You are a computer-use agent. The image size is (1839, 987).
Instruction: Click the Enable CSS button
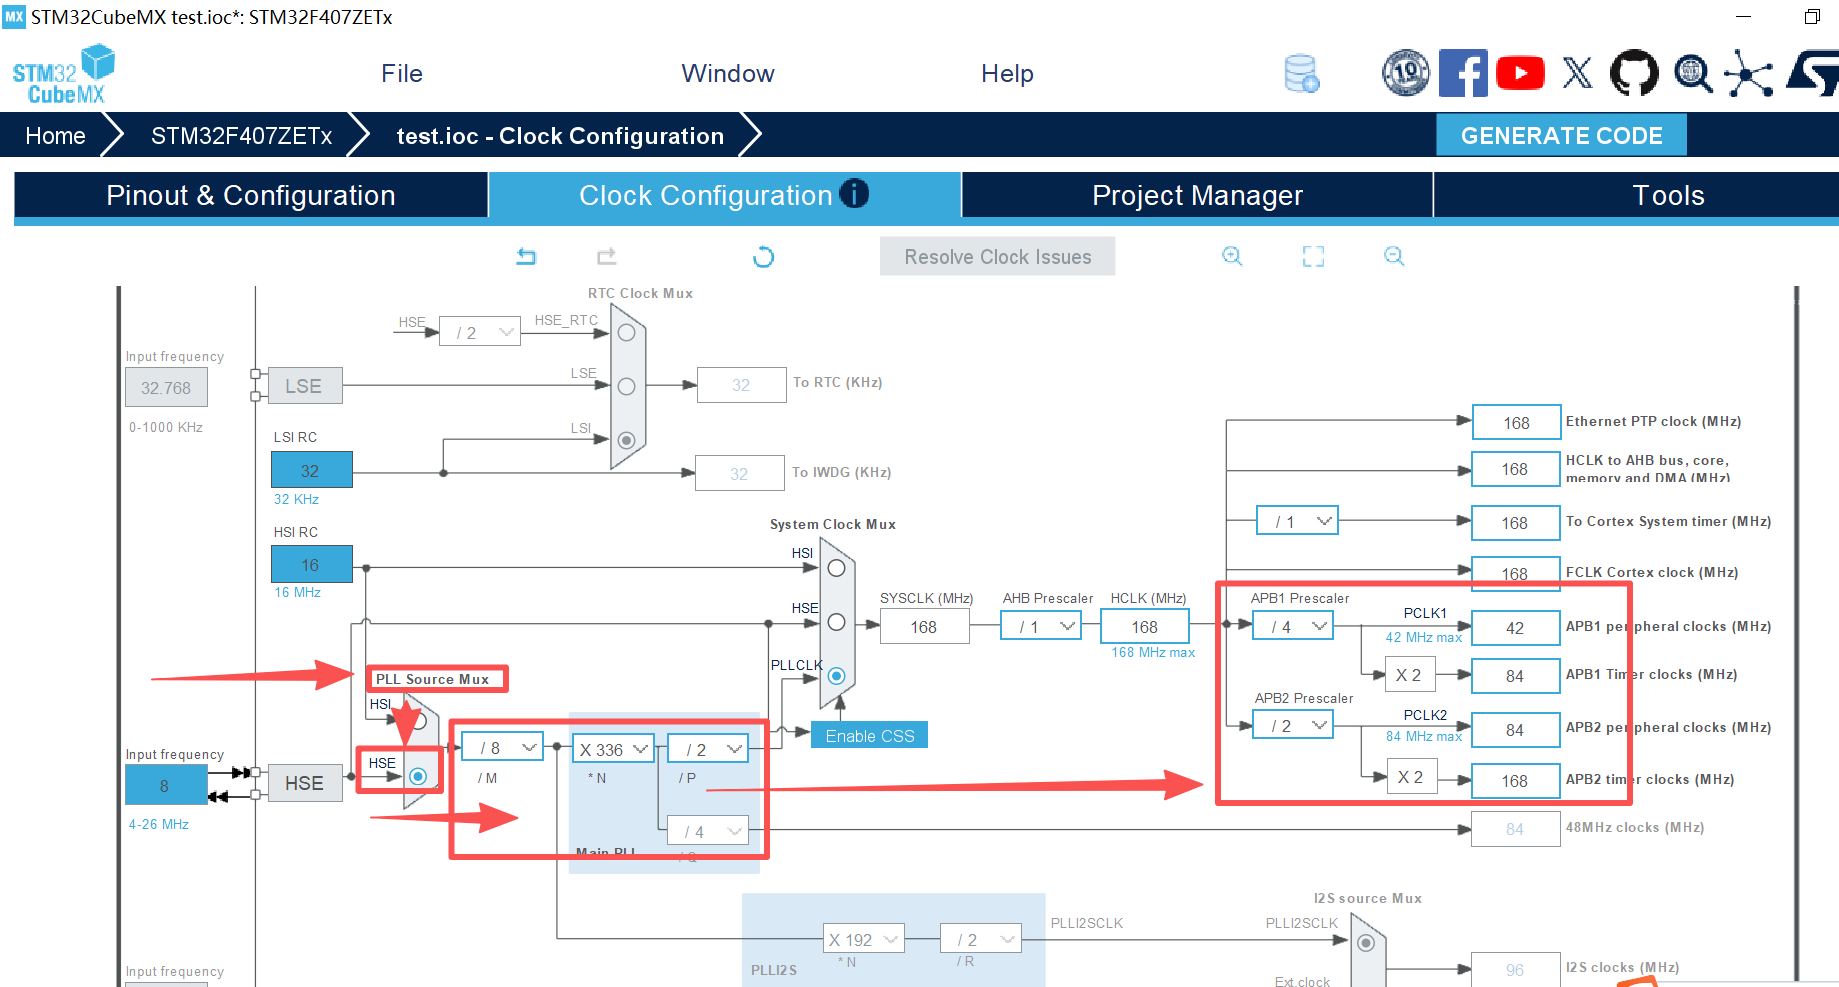point(870,735)
